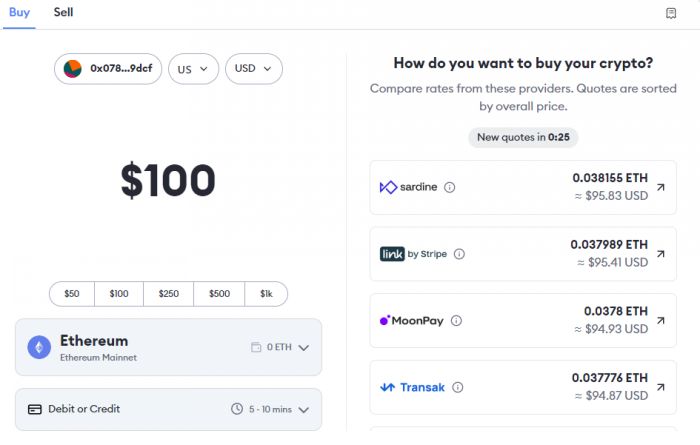The width and height of the screenshot is (700, 445).
Task: Expand the Ethereum token selector chevron
Action: pyautogui.click(x=304, y=348)
